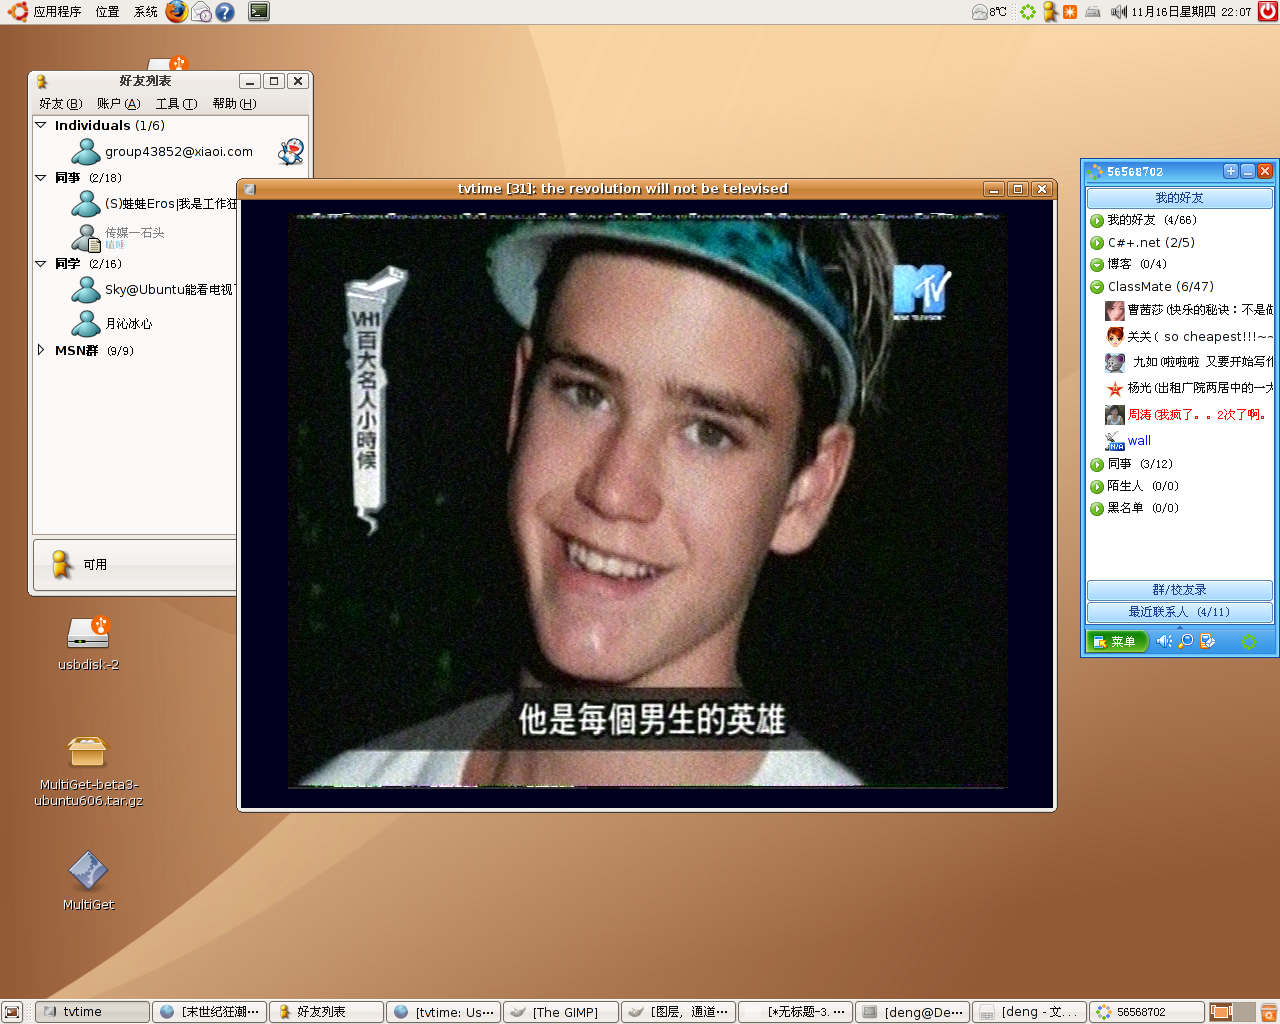Click the orange star tray icon
Viewport: 1280px width, 1024px height.
coord(1070,12)
